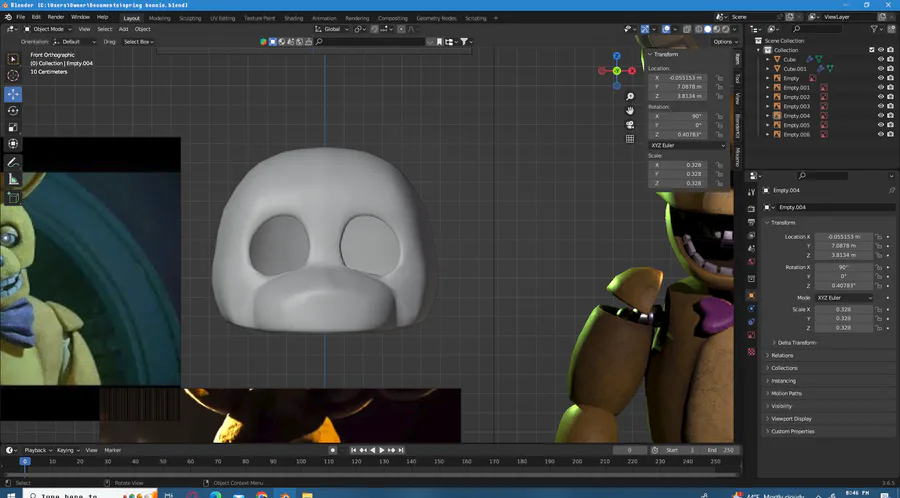Click frame 100 on the timeline ruler
Viewport: 900px width, 498px height.
click(300, 462)
